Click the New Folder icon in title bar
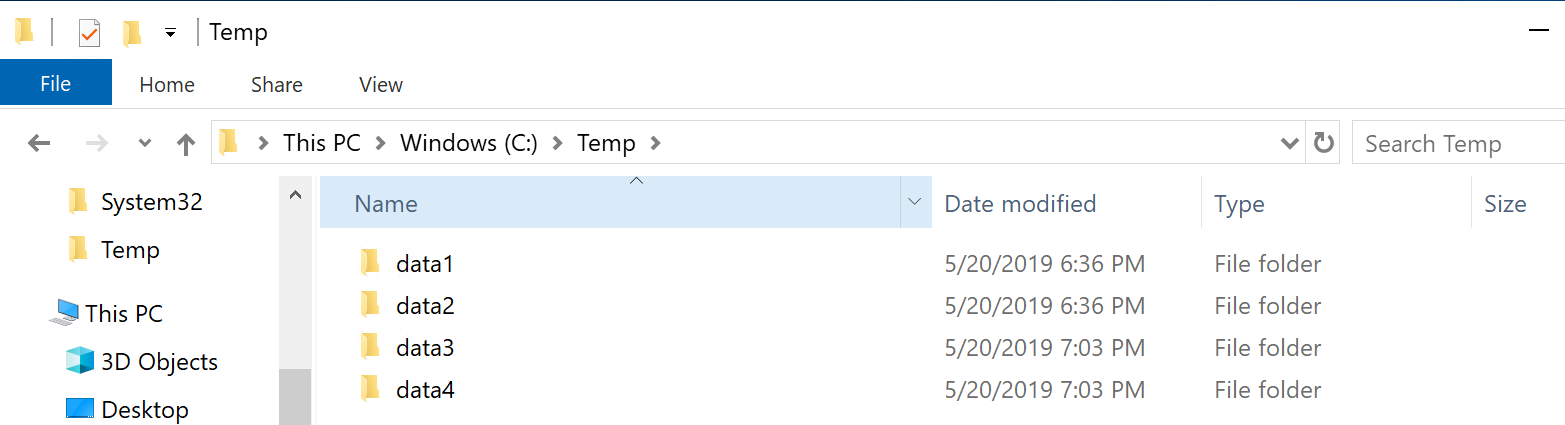This screenshot has height=425, width=1565. 132,33
